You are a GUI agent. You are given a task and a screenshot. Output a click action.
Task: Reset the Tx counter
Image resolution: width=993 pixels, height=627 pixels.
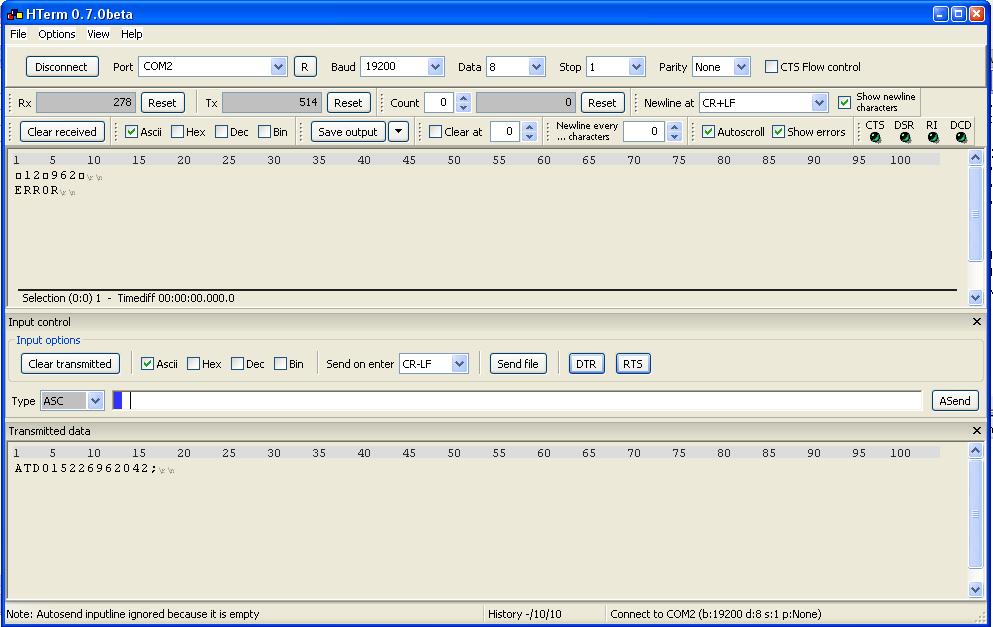point(348,103)
